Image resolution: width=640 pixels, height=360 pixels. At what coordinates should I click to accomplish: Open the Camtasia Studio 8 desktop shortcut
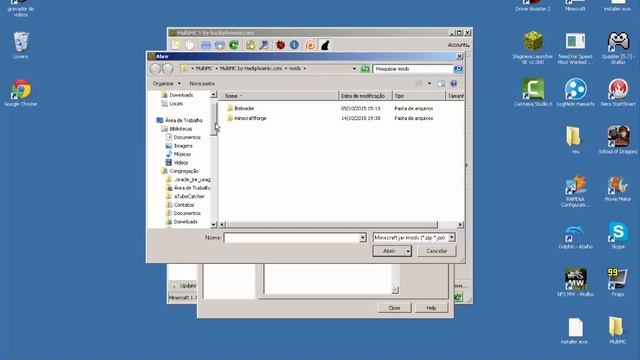(533, 92)
